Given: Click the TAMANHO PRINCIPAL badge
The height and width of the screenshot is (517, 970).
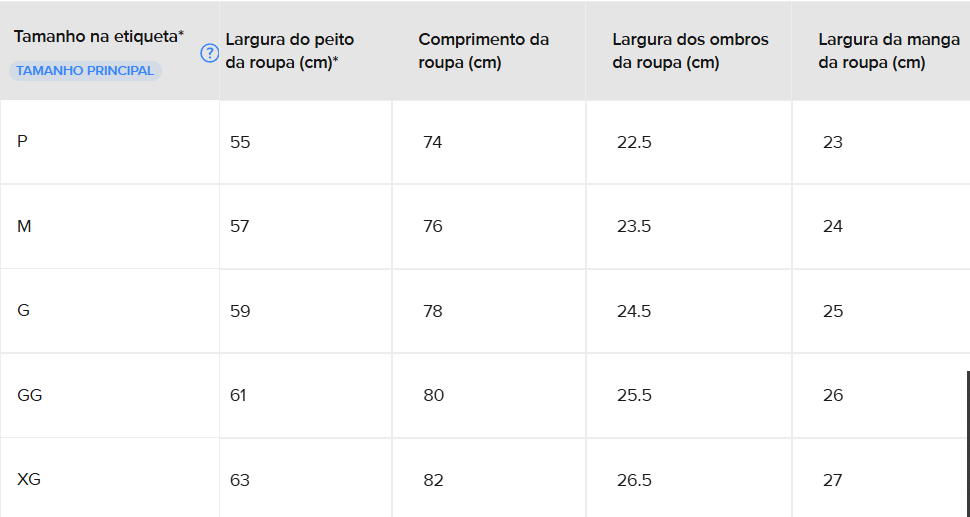Looking at the screenshot, I should [85, 71].
